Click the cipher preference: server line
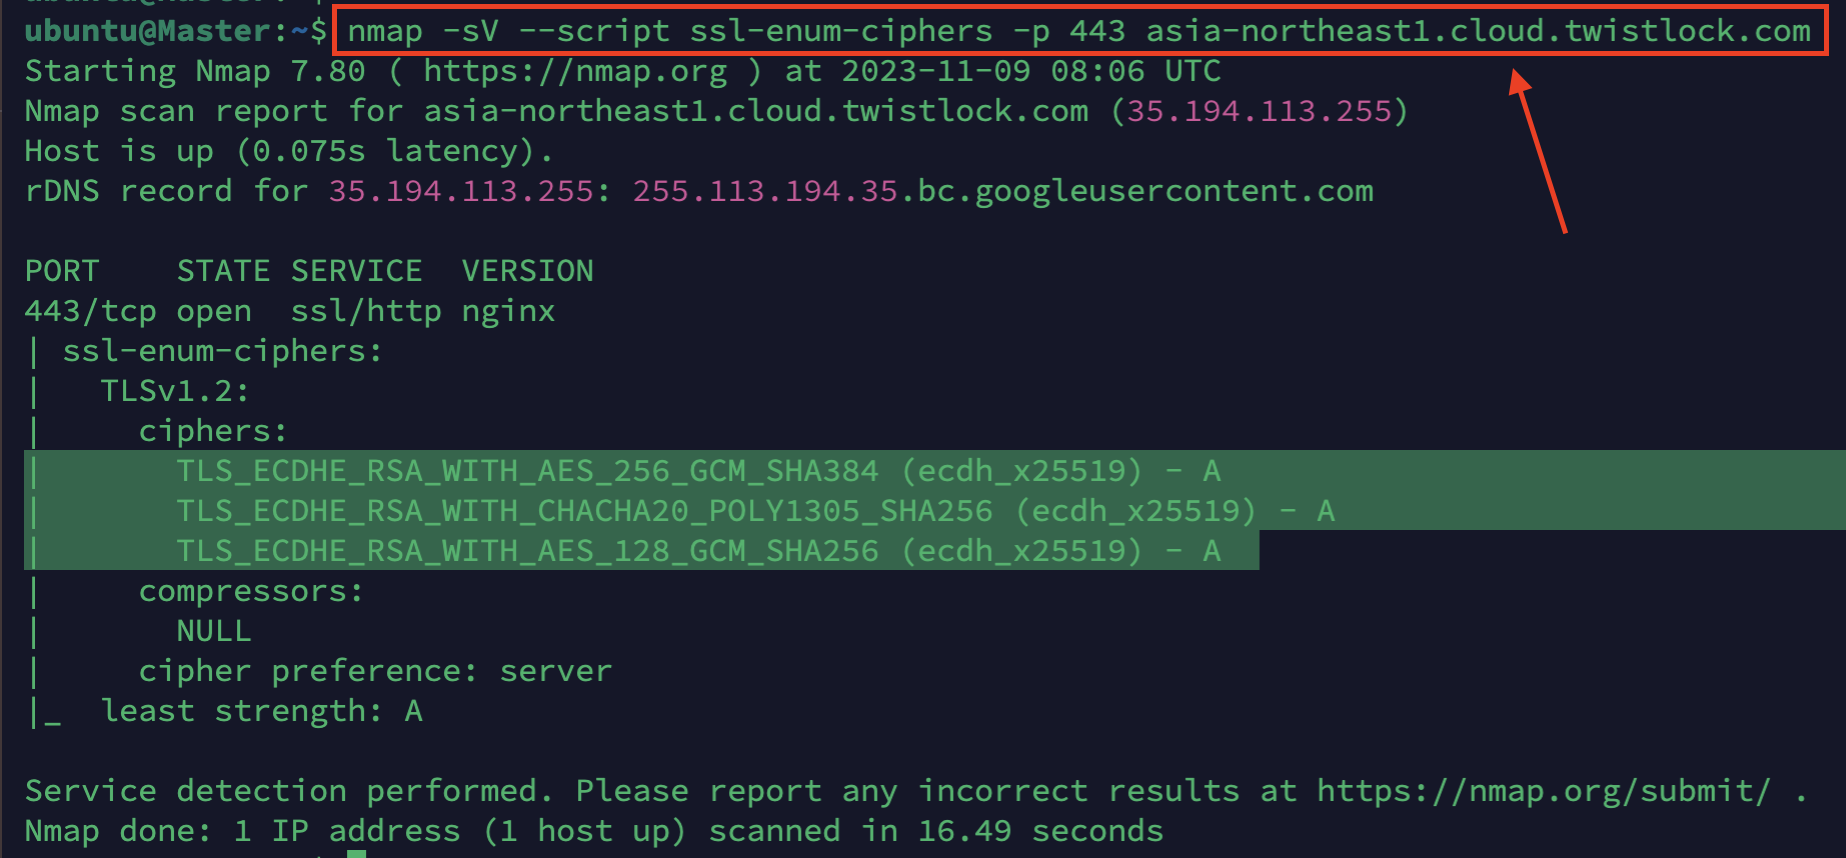The height and width of the screenshot is (858, 1846). pyautogui.click(x=375, y=671)
